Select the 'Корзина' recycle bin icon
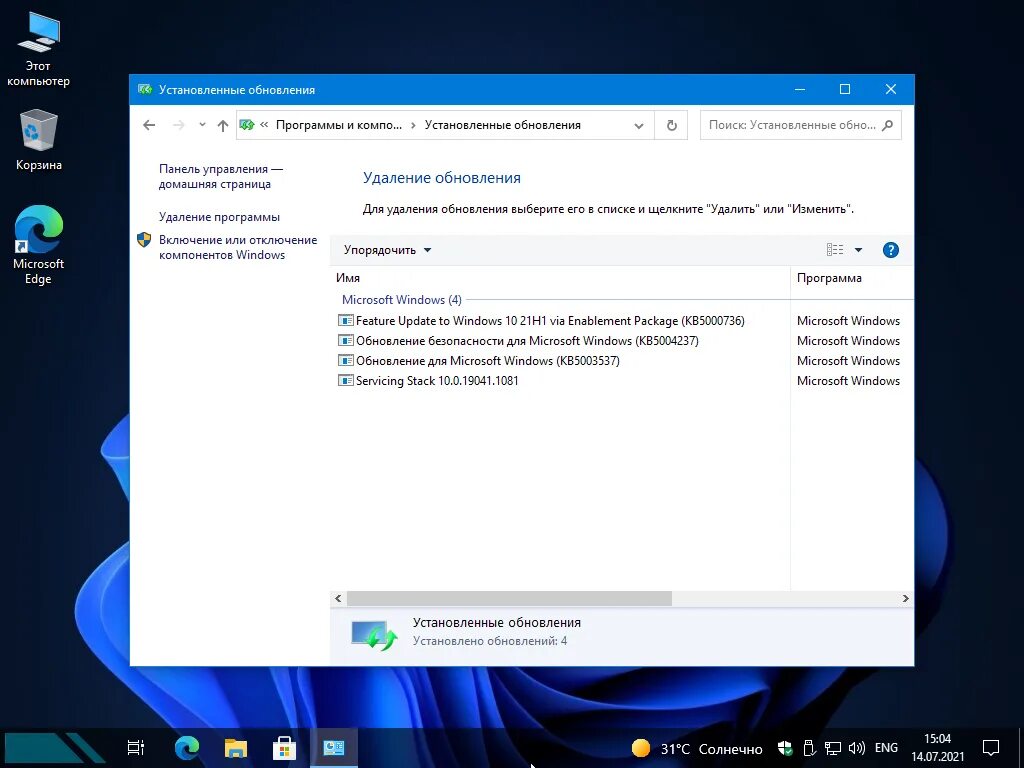The width and height of the screenshot is (1024, 768). coord(39,140)
